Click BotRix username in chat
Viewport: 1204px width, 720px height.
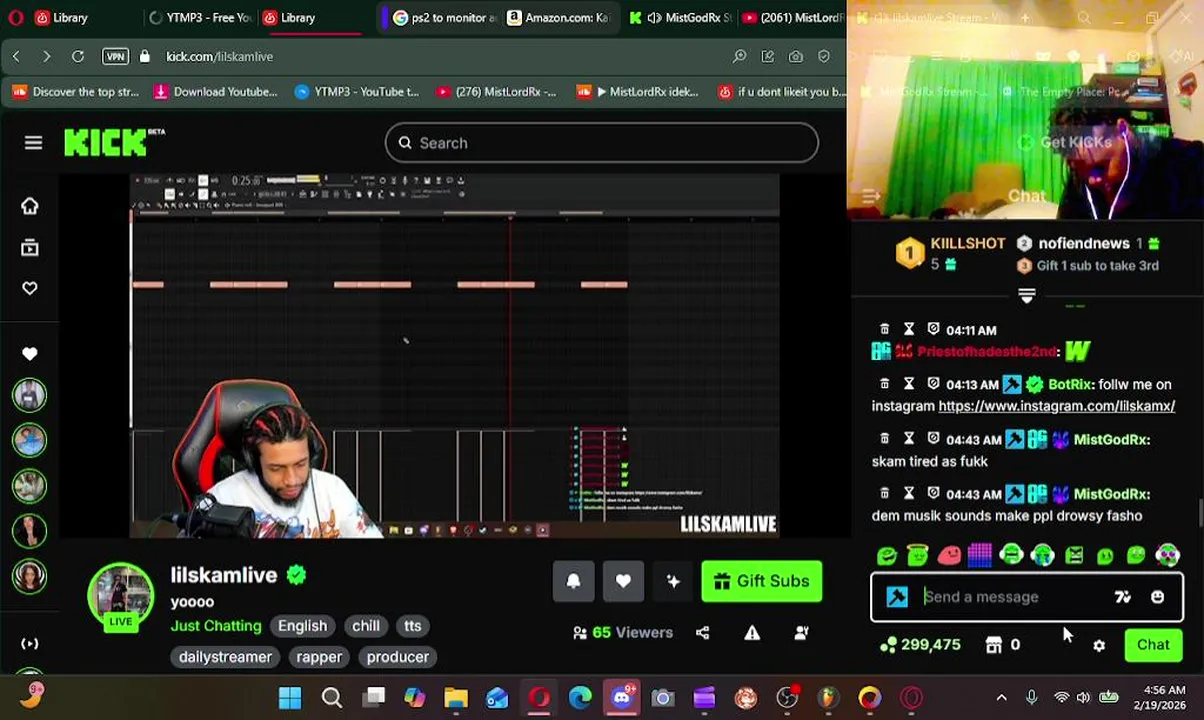pos(1069,385)
